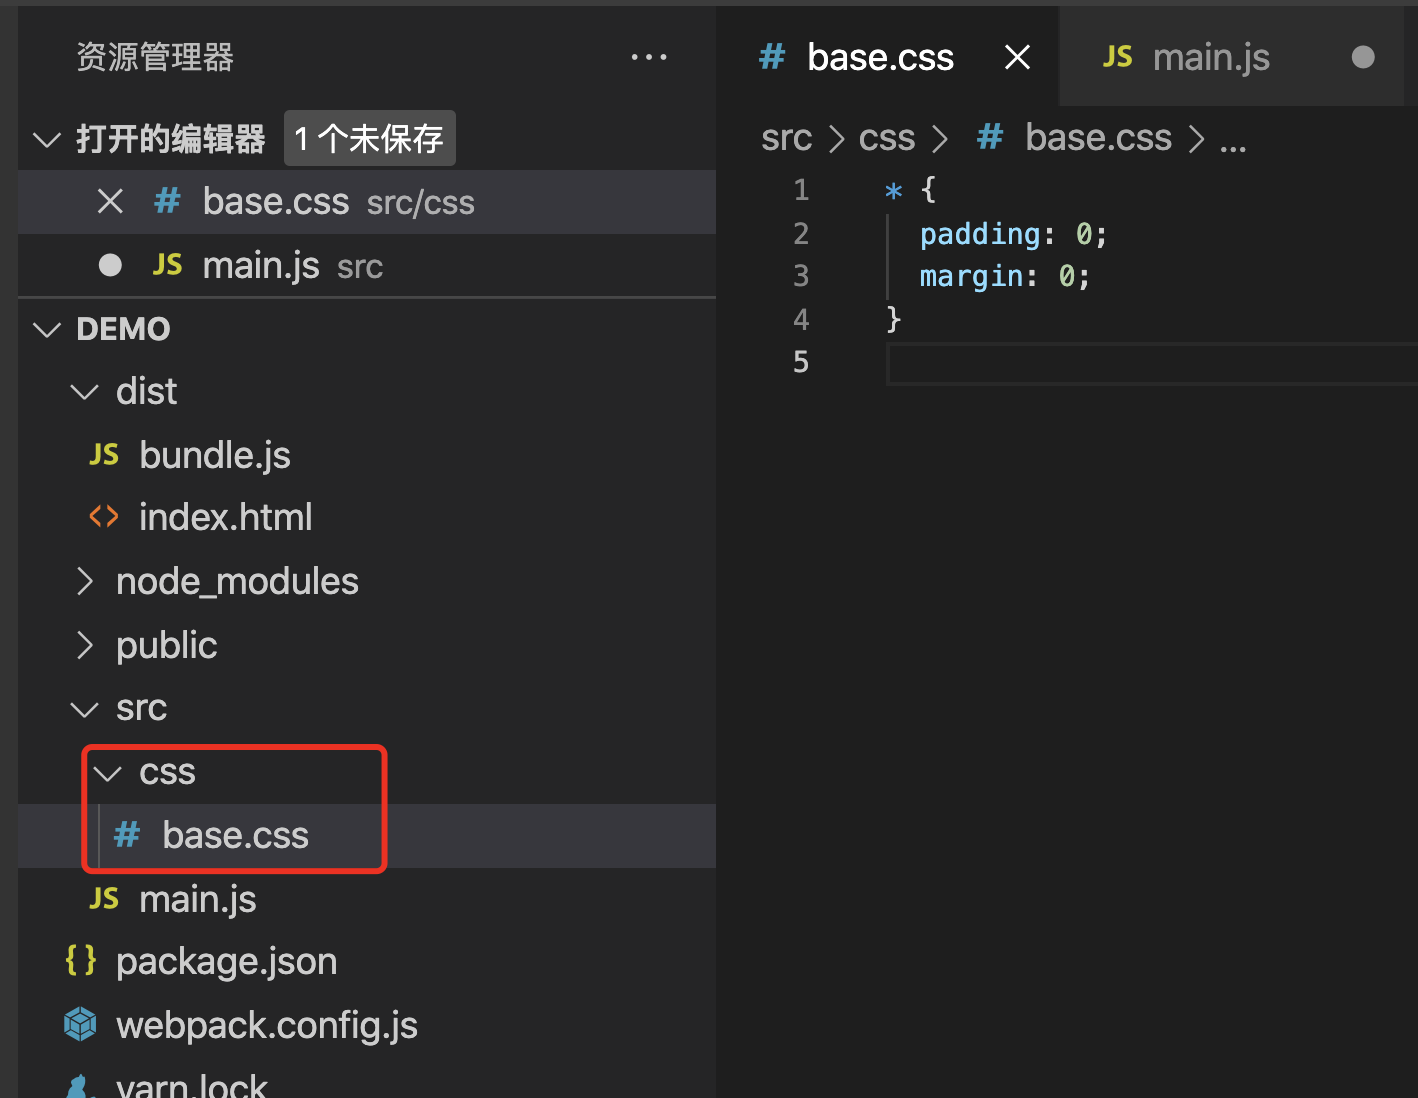This screenshot has height=1098, width=1418.
Task: Select the base.css tab
Action: click(x=880, y=57)
